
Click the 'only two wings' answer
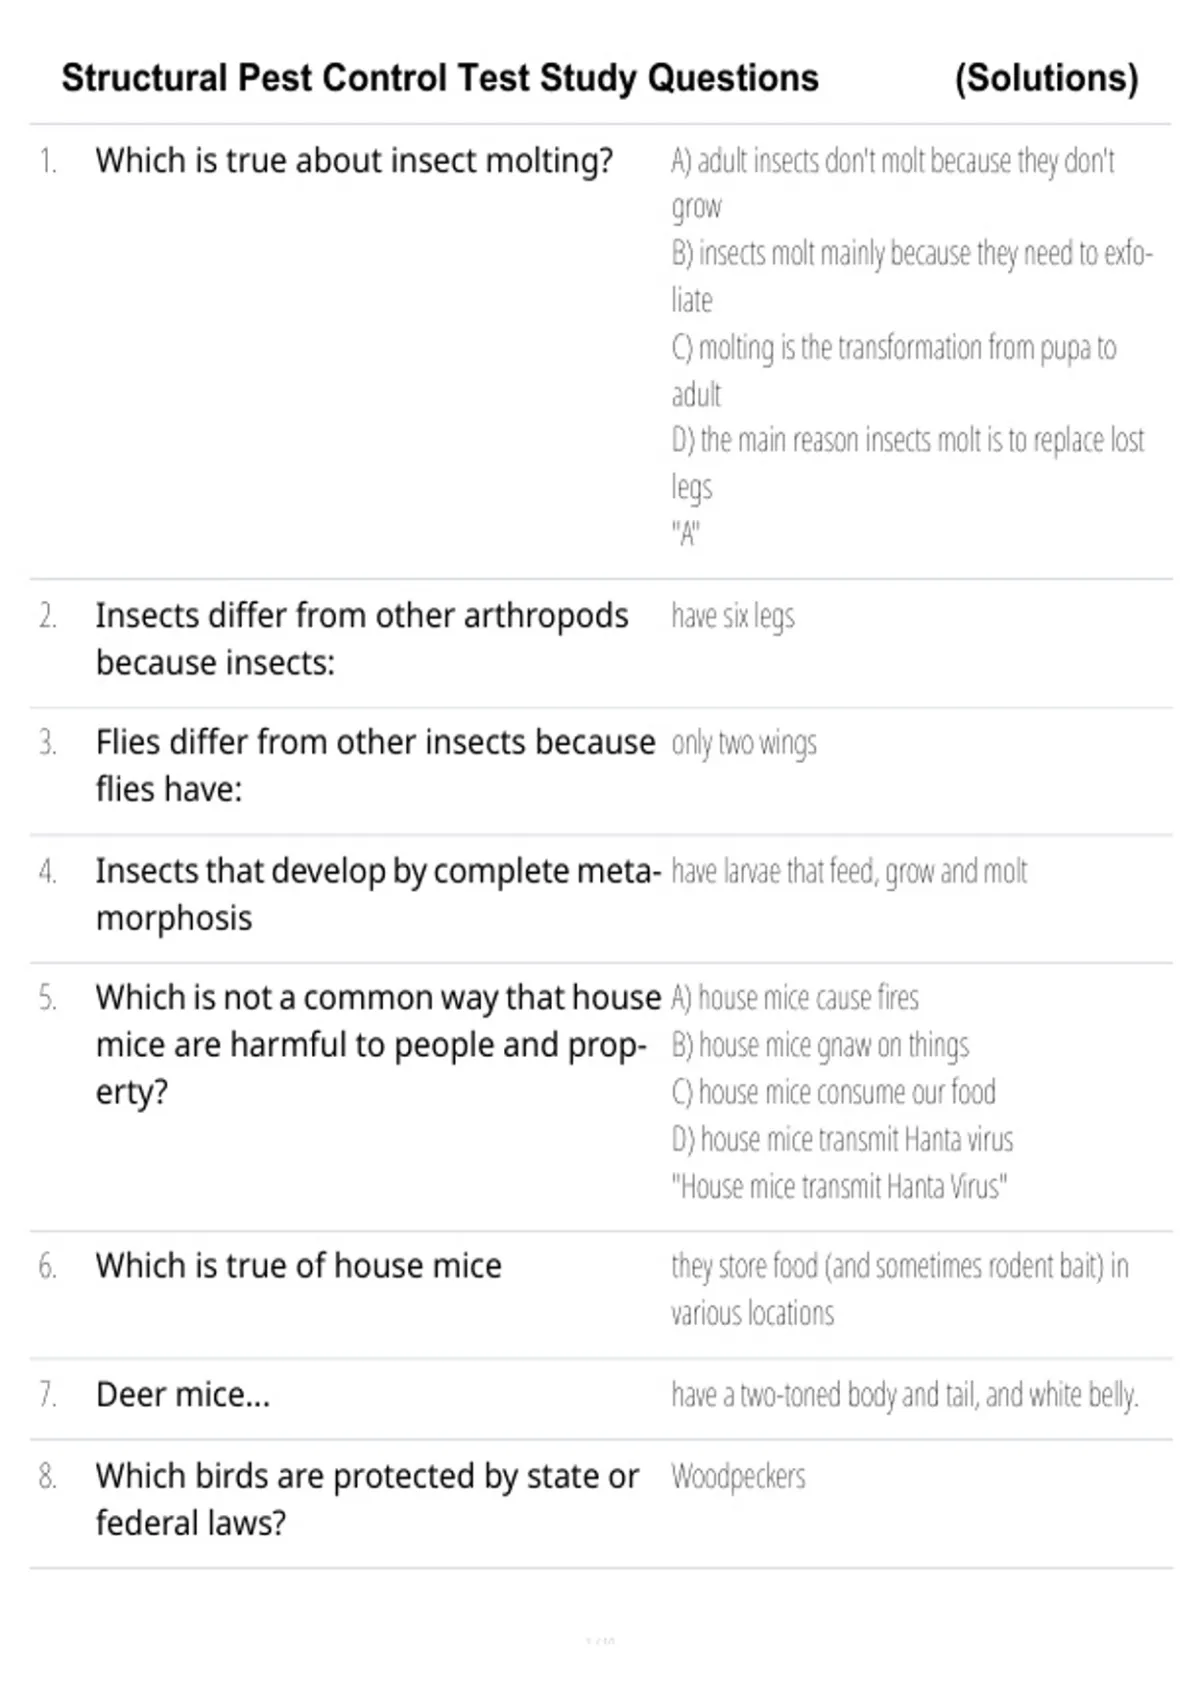[x=744, y=743]
